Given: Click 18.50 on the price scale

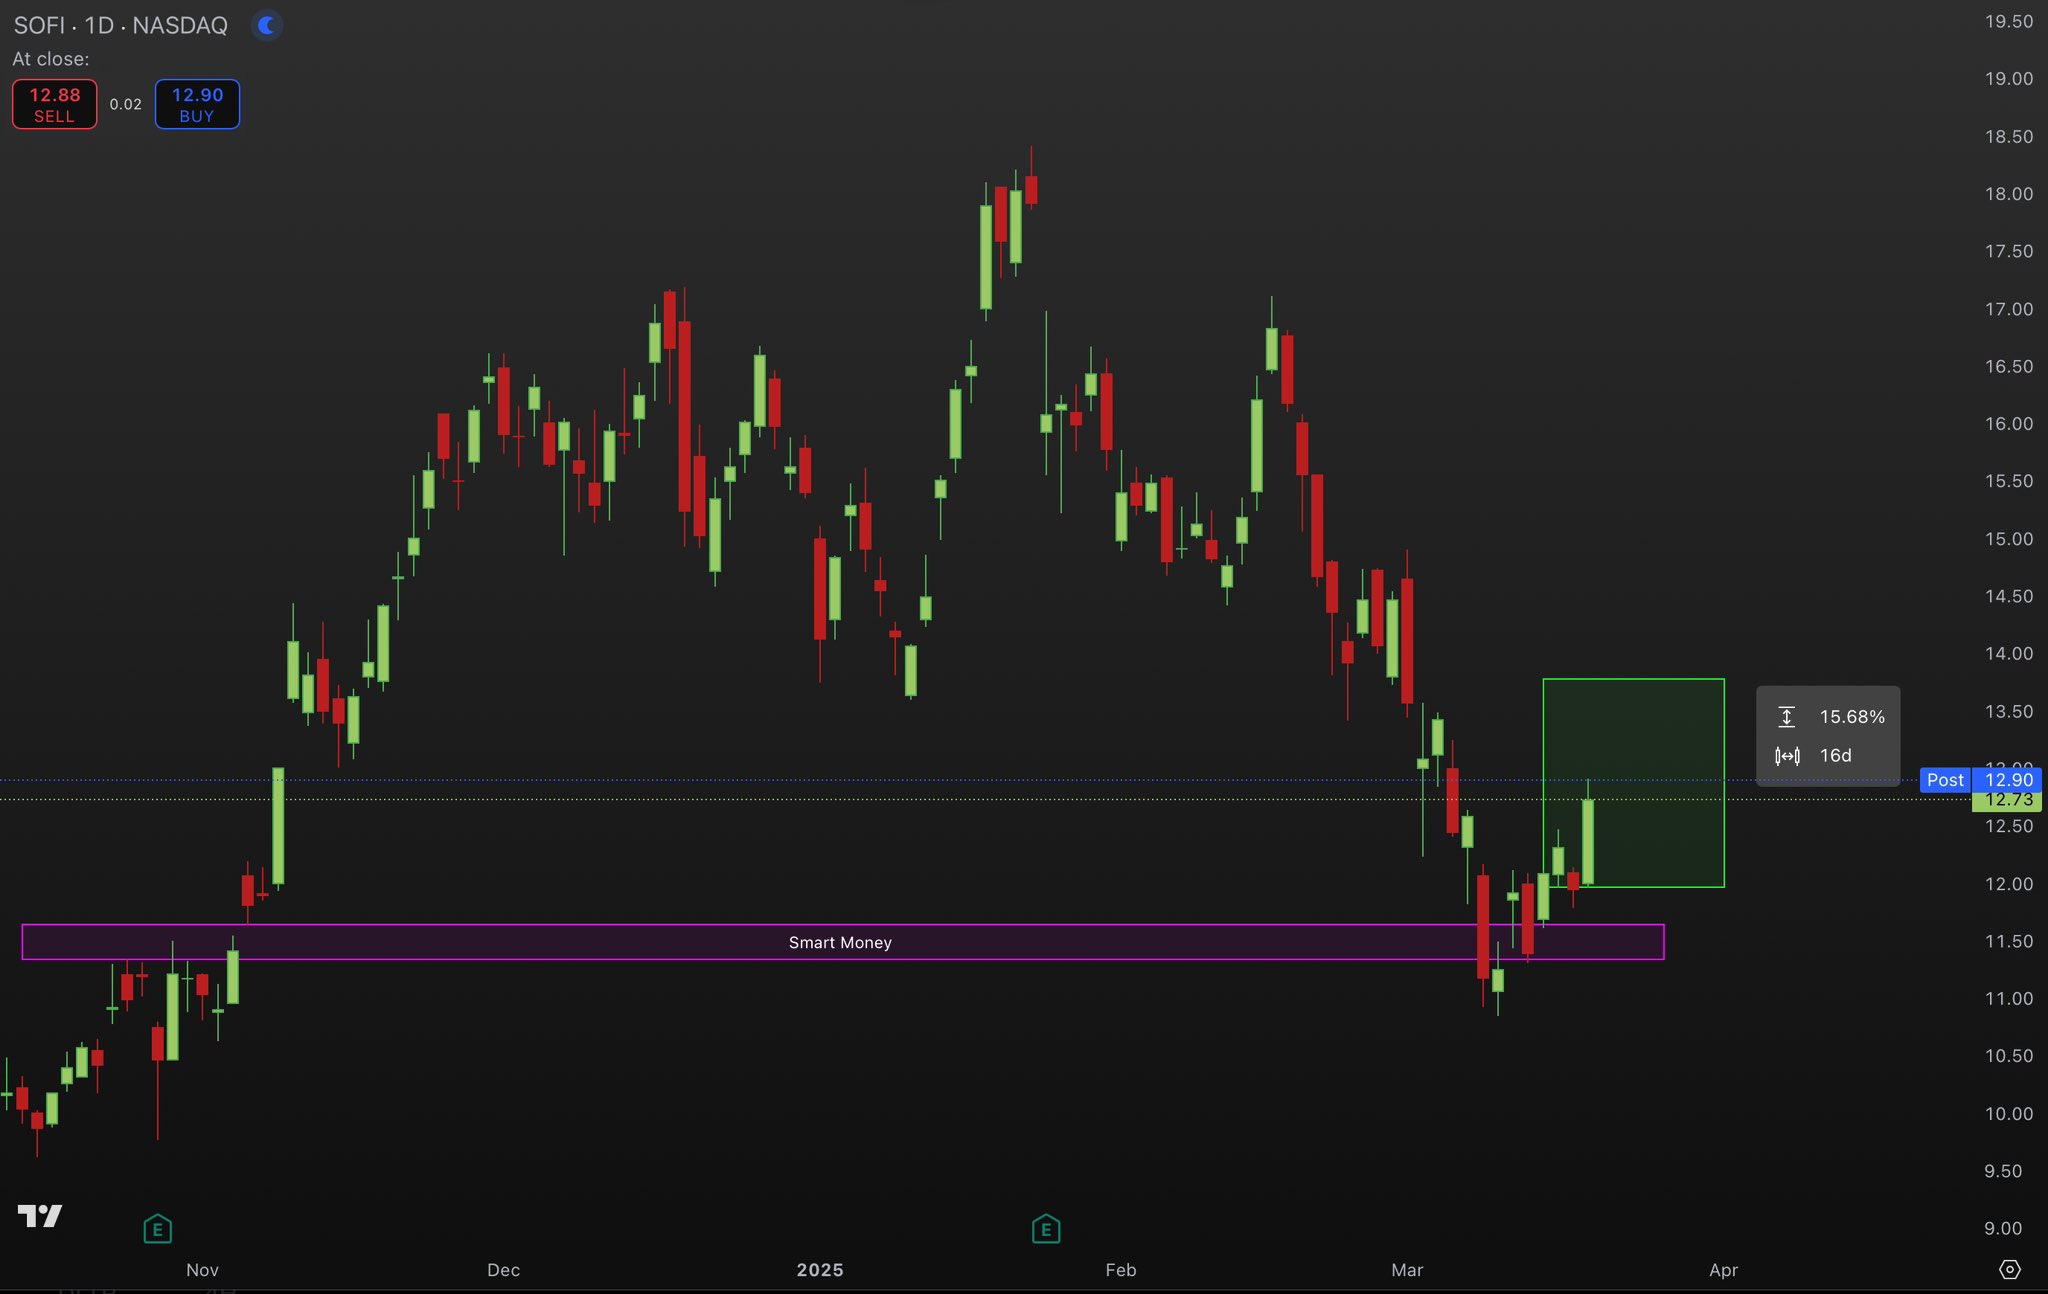Looking at the screenshot, I should 2008,137.
